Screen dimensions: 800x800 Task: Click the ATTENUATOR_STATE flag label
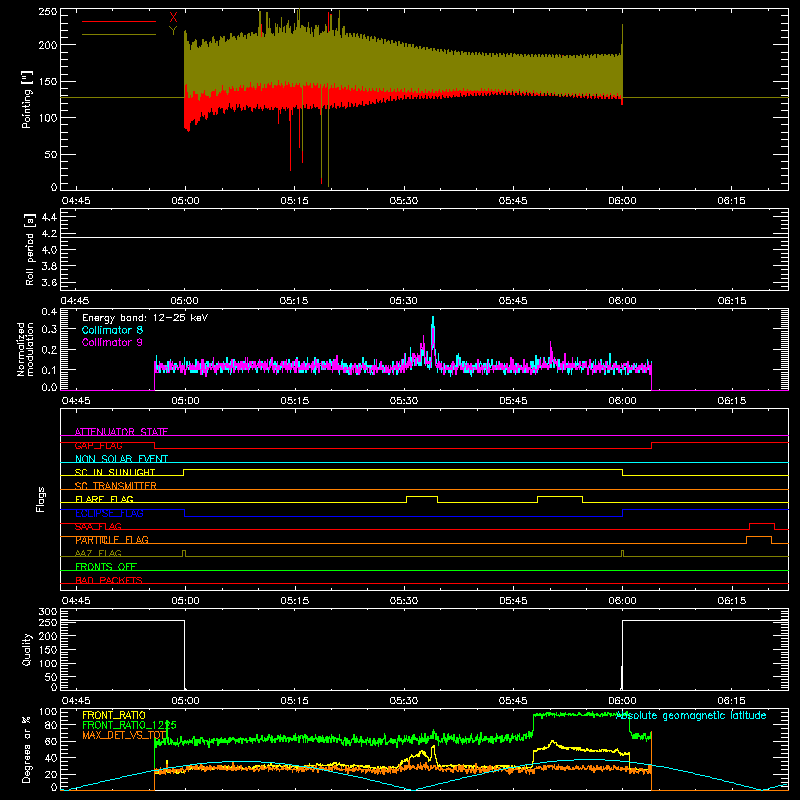pyautogui.click(x=121, y=432)
